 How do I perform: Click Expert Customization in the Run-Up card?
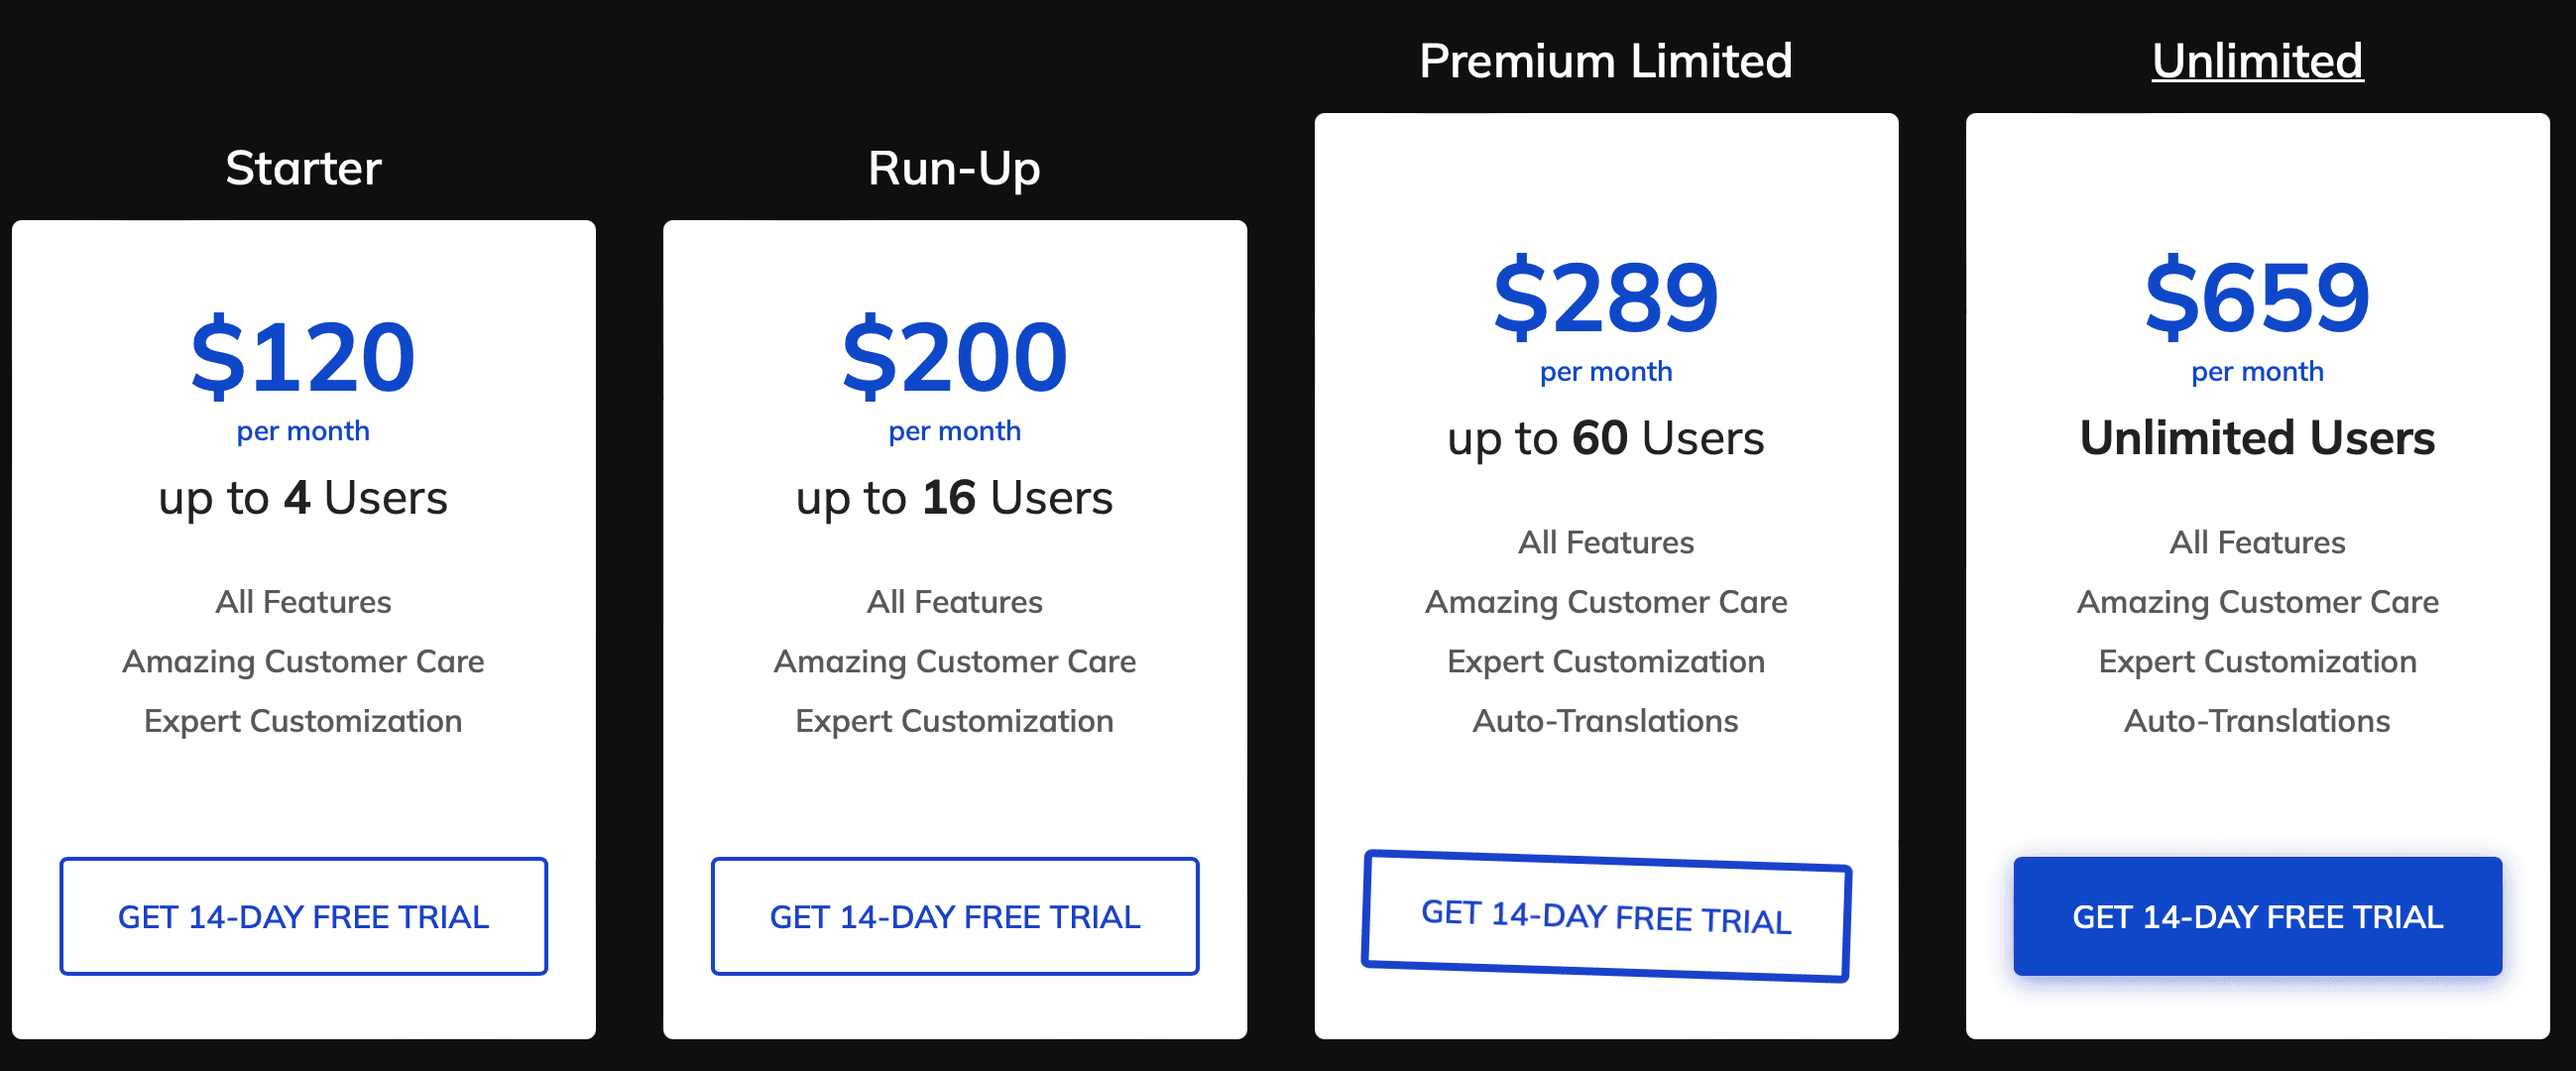[954, 721]
